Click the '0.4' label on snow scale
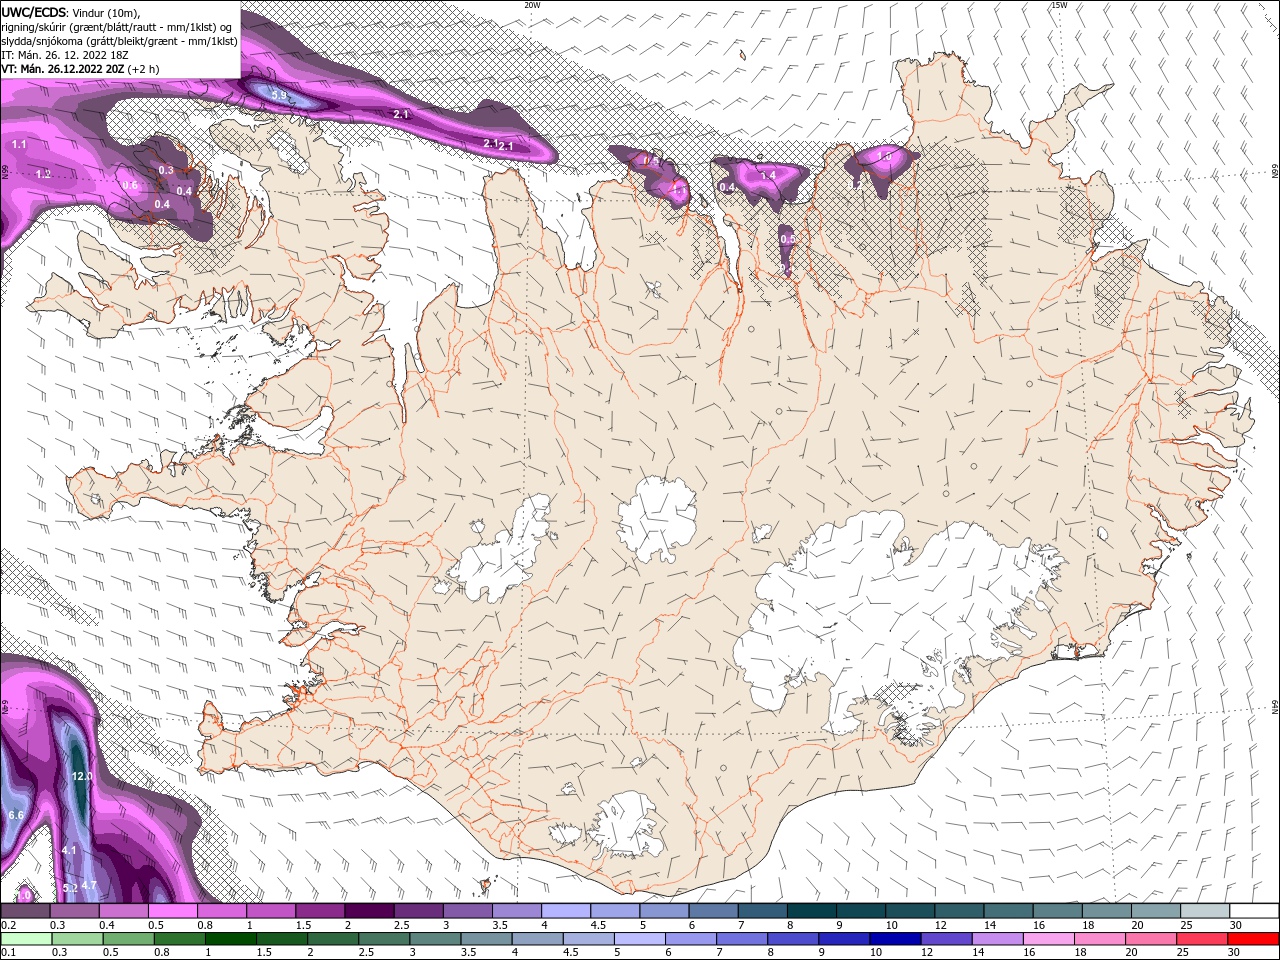The image size is (1280, 960). click(106, 925)
